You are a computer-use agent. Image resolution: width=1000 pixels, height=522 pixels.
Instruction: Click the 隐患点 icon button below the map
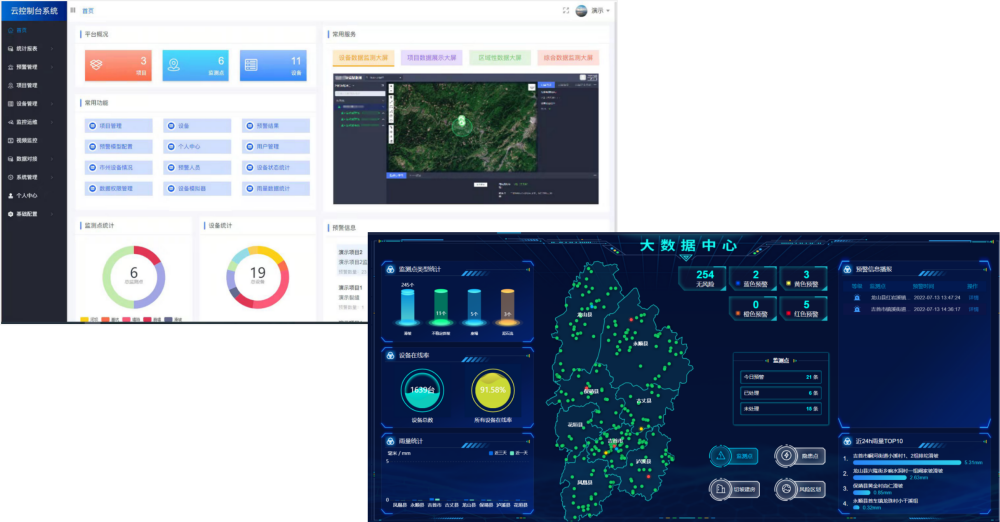(x=798, y=456)
